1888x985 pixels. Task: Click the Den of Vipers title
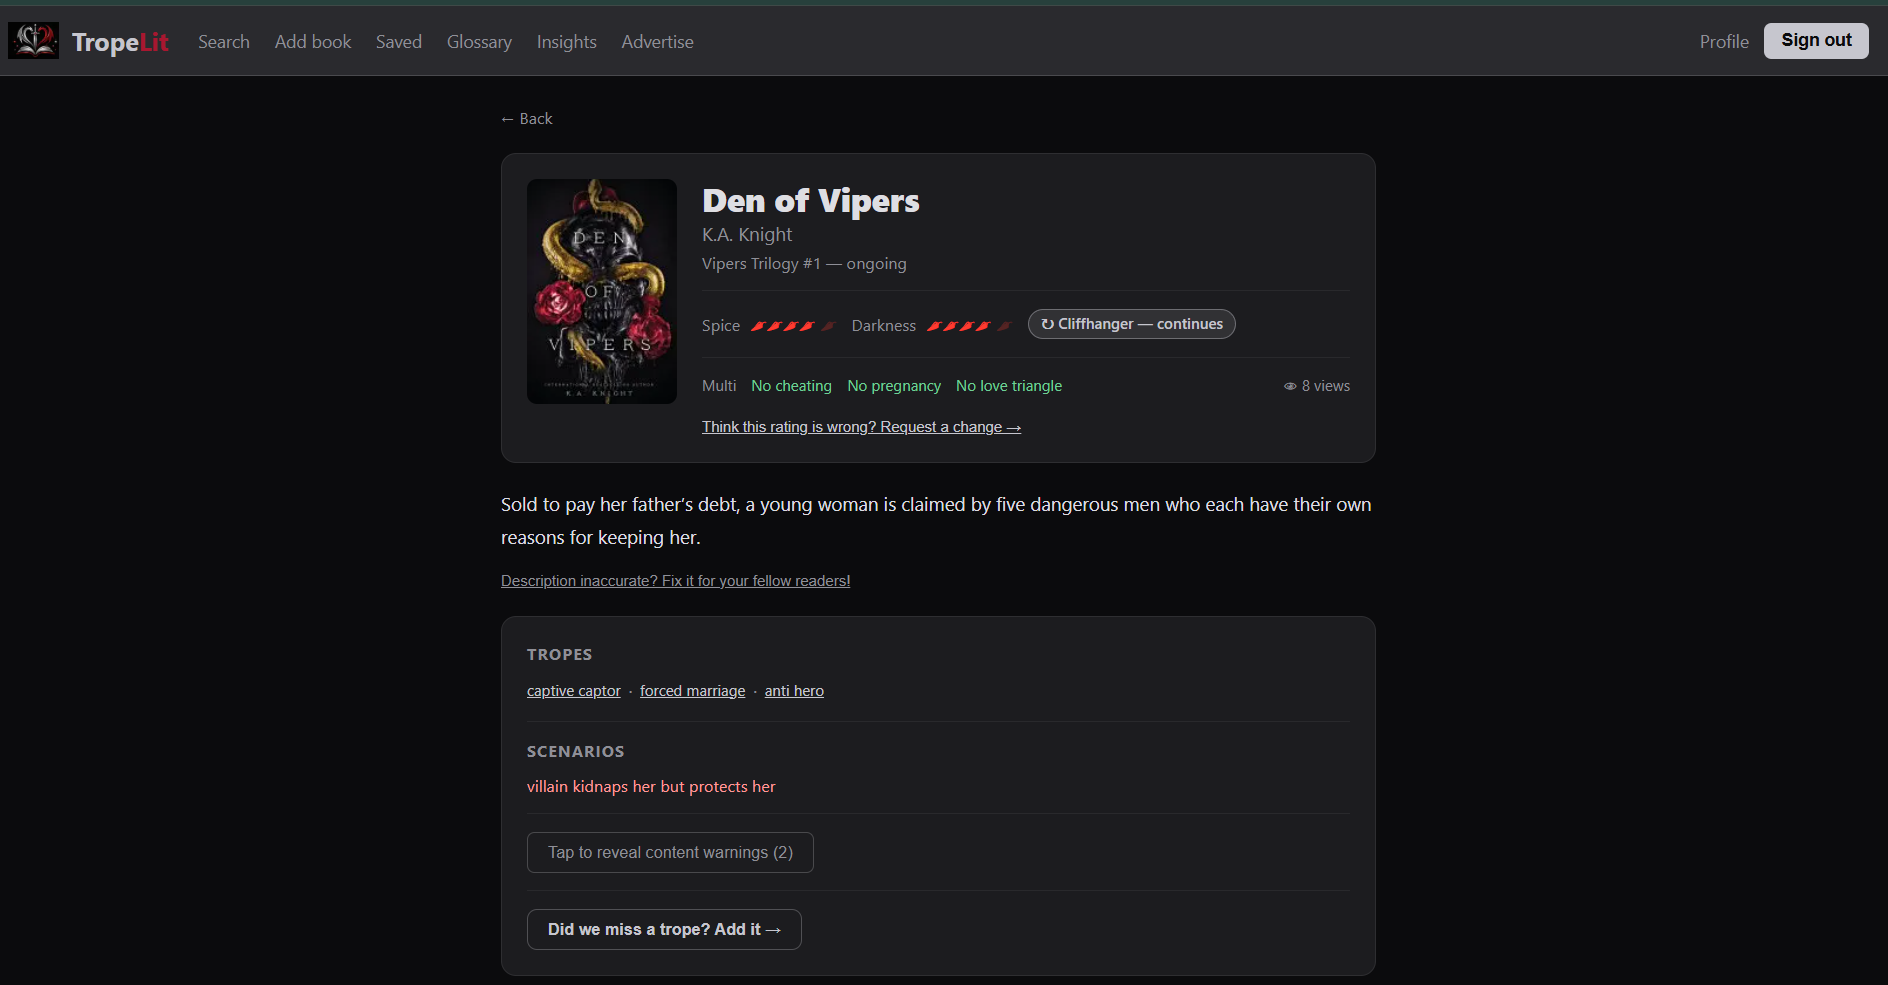pos(811,201)
